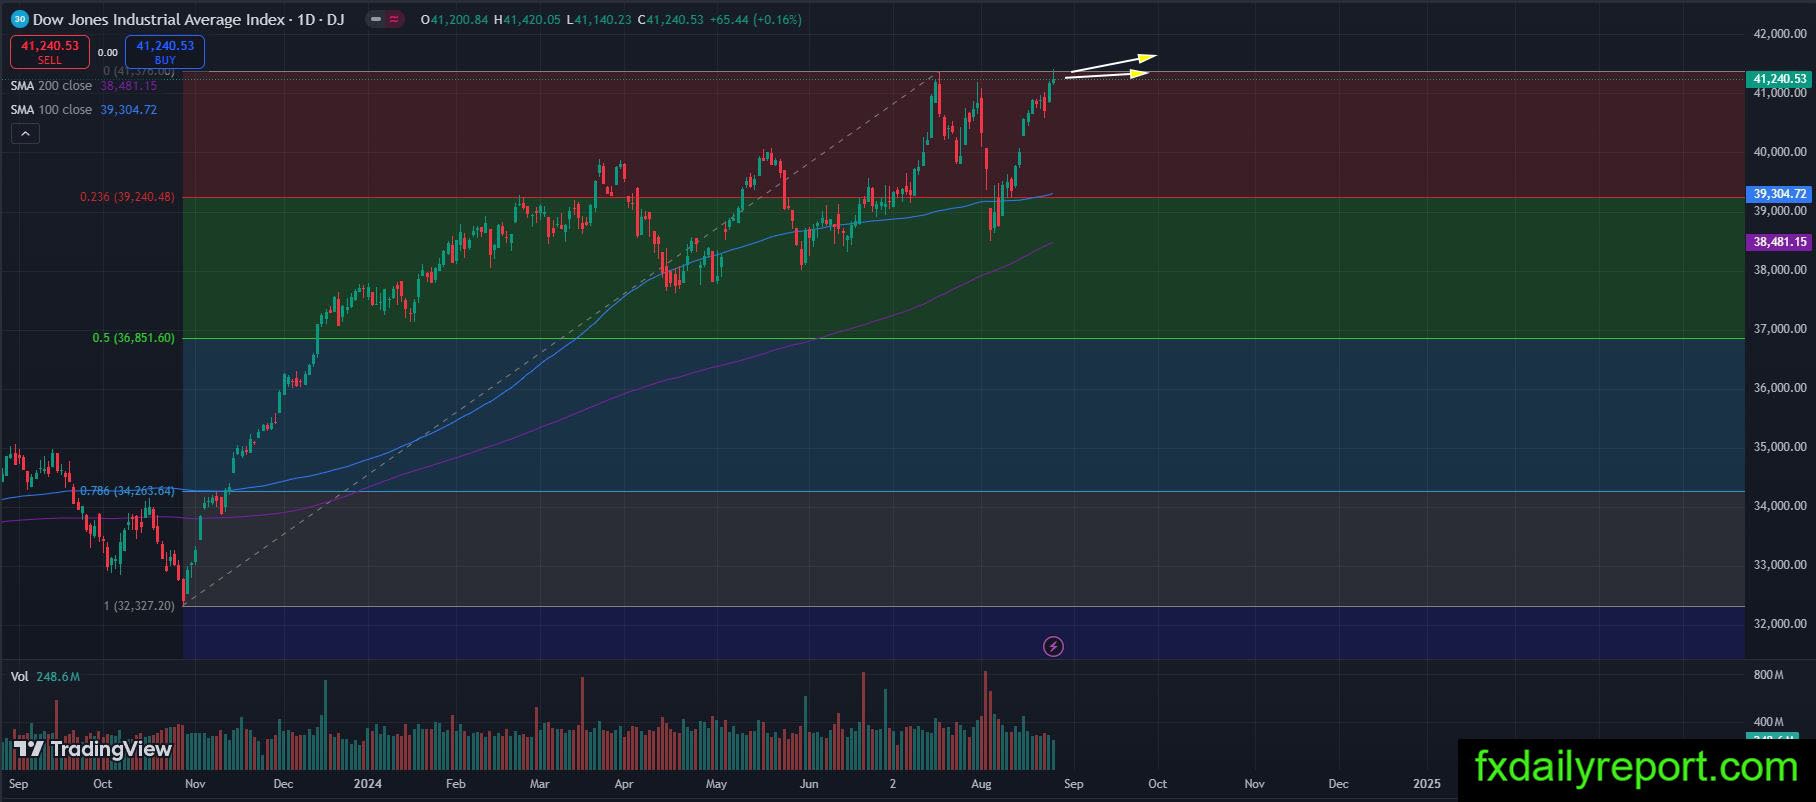Viewport: 1816px width, 802px height.
Task: Select the SMA 200 close legend entry
Action: click(84, 86)
